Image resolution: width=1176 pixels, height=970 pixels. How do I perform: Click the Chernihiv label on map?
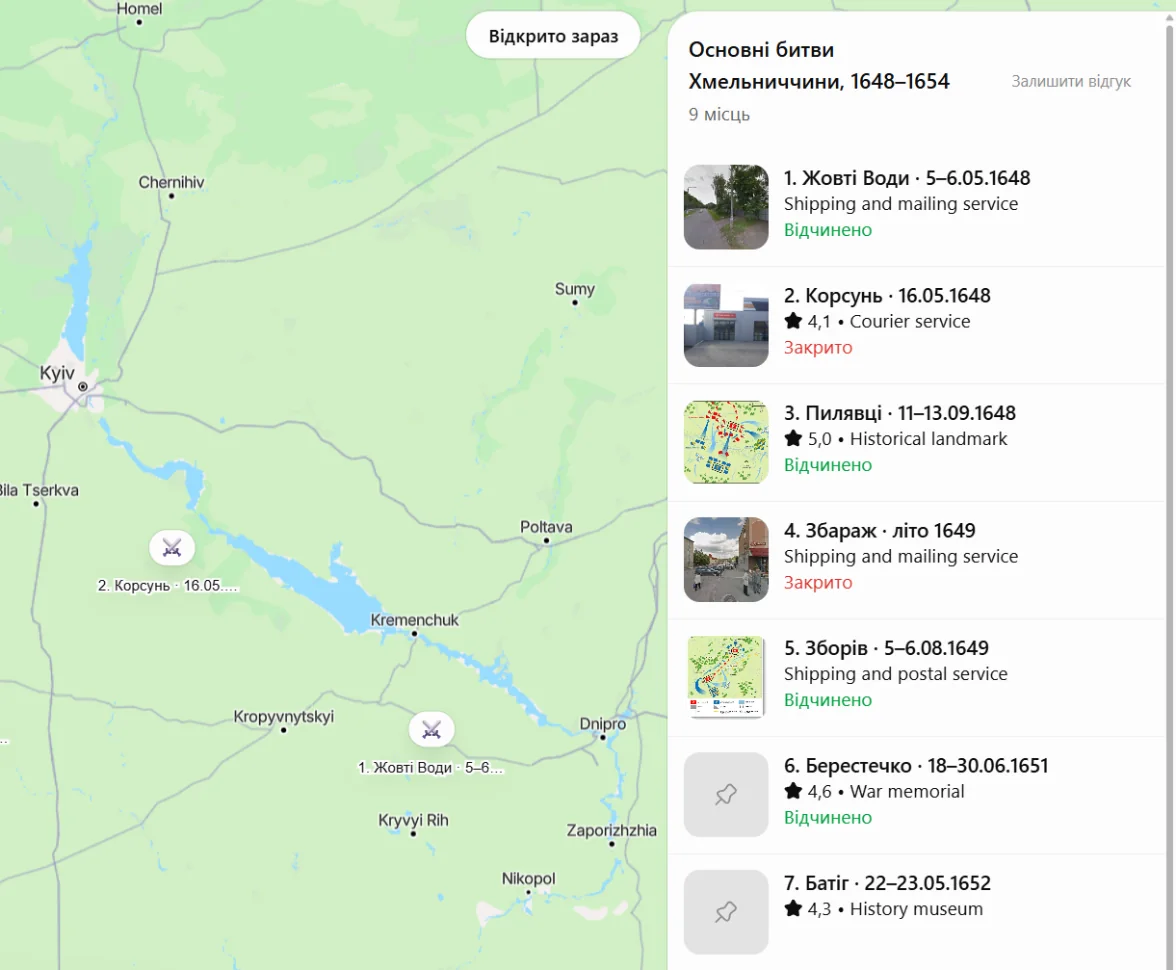point(171,182)
